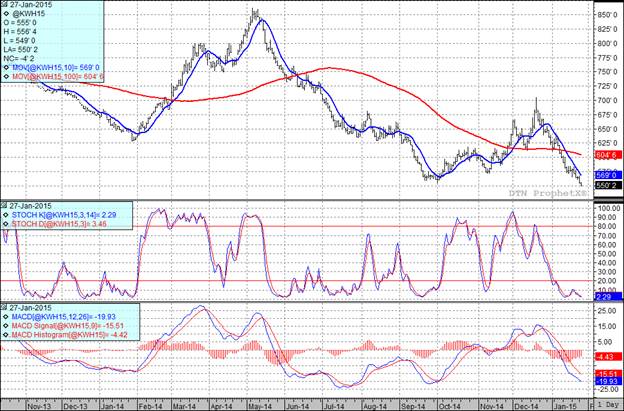
Task: Click the May-14 label on the time axis
Action: (x=259, y=406)
